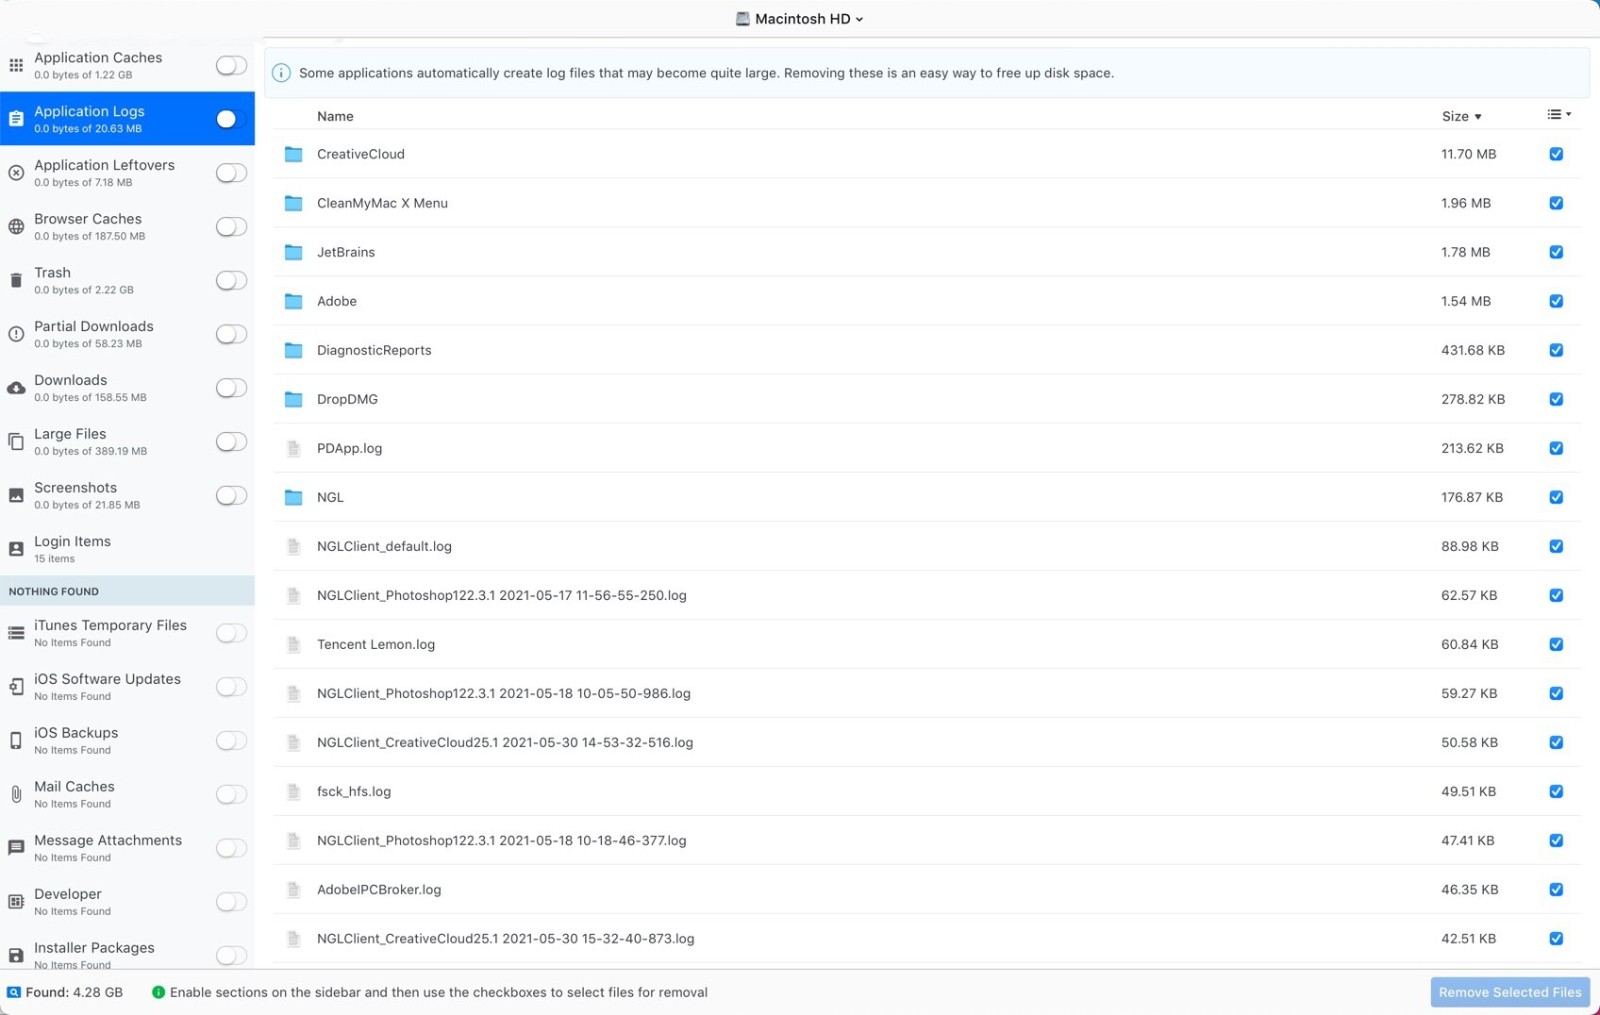Turn off the Application Logs toggle

coord(231,119)
